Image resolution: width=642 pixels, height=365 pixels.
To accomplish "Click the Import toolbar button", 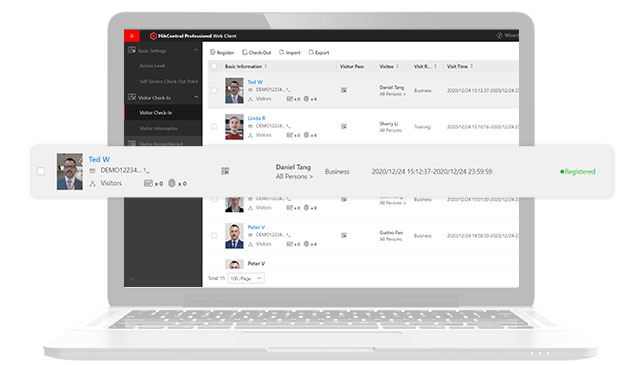I will click(289, 52).
